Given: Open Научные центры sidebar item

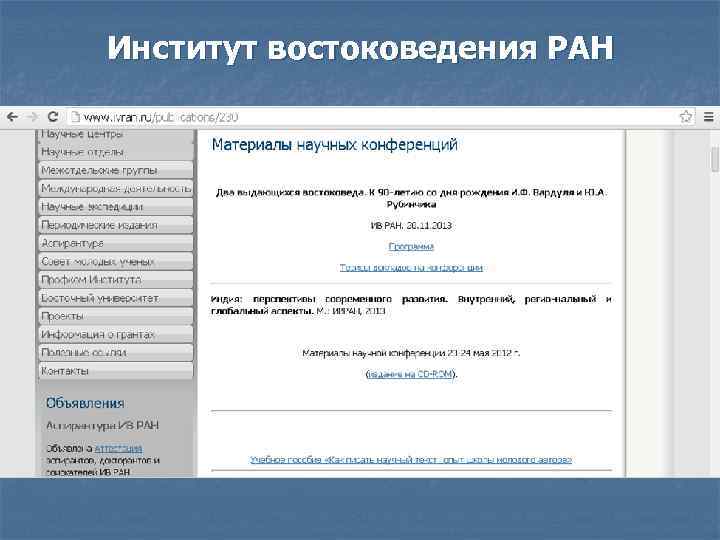Looking at the screenshot, I should coord(116,135).
